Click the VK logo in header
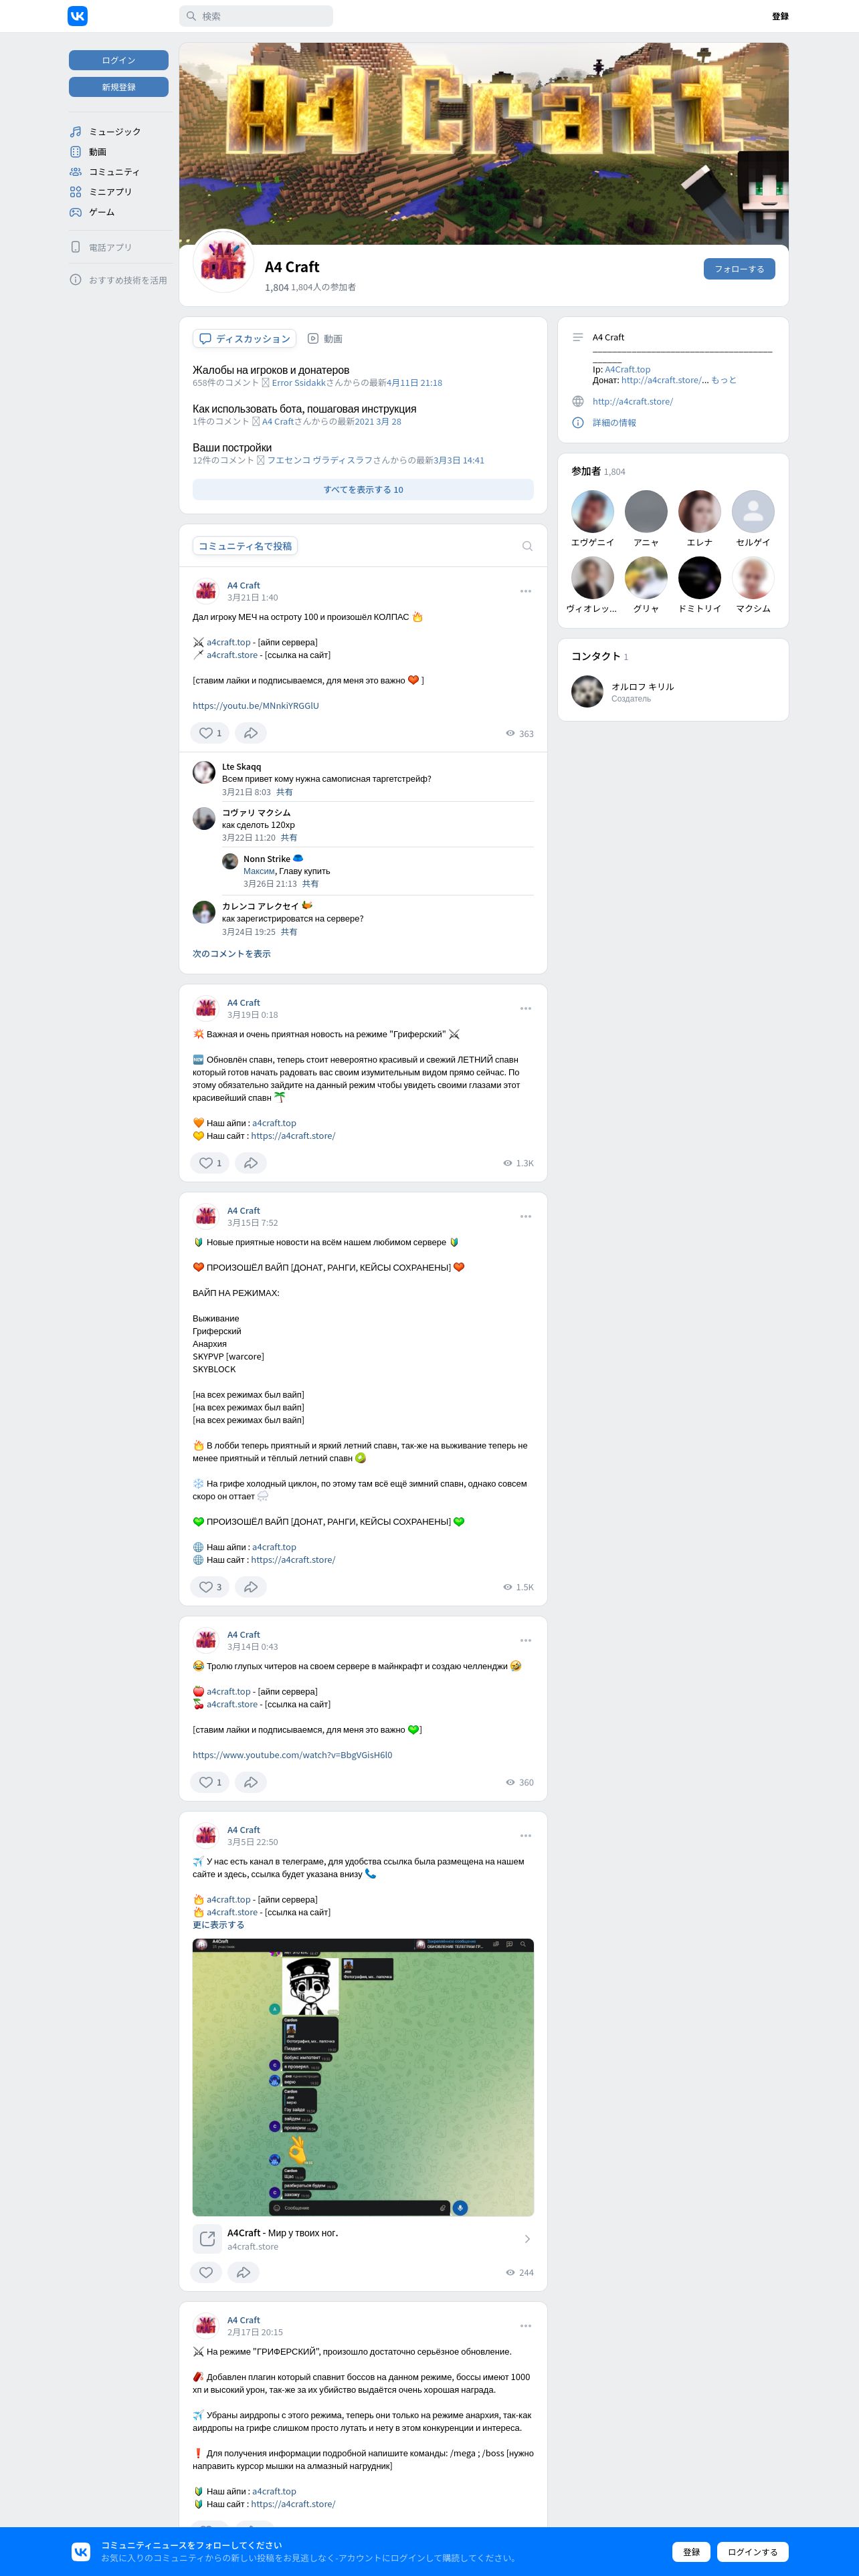Image resolution: width=859 pixels, height=2576 pixels. tap(77, 16)
